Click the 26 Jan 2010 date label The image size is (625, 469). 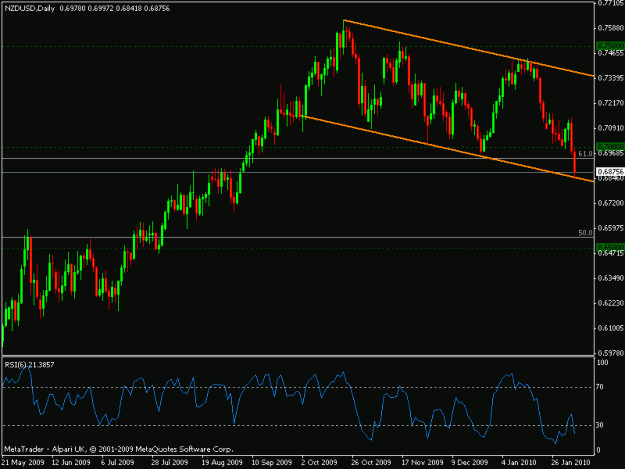571,463
